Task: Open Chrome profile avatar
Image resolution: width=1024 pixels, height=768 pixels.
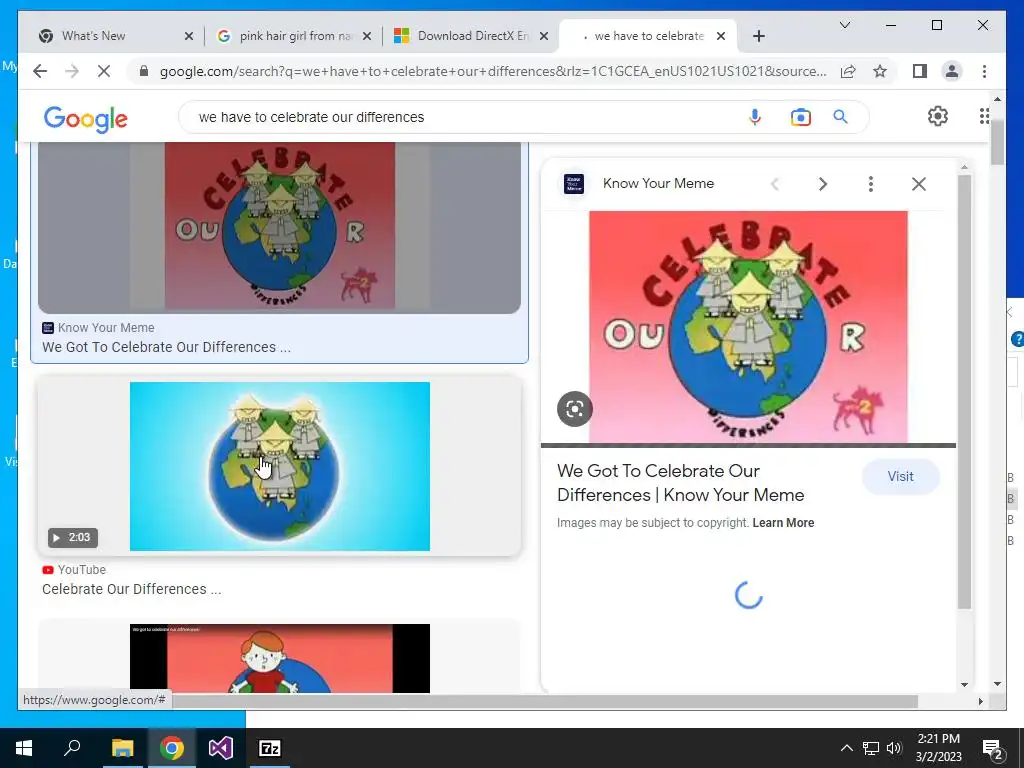Action: pos(952,71)
